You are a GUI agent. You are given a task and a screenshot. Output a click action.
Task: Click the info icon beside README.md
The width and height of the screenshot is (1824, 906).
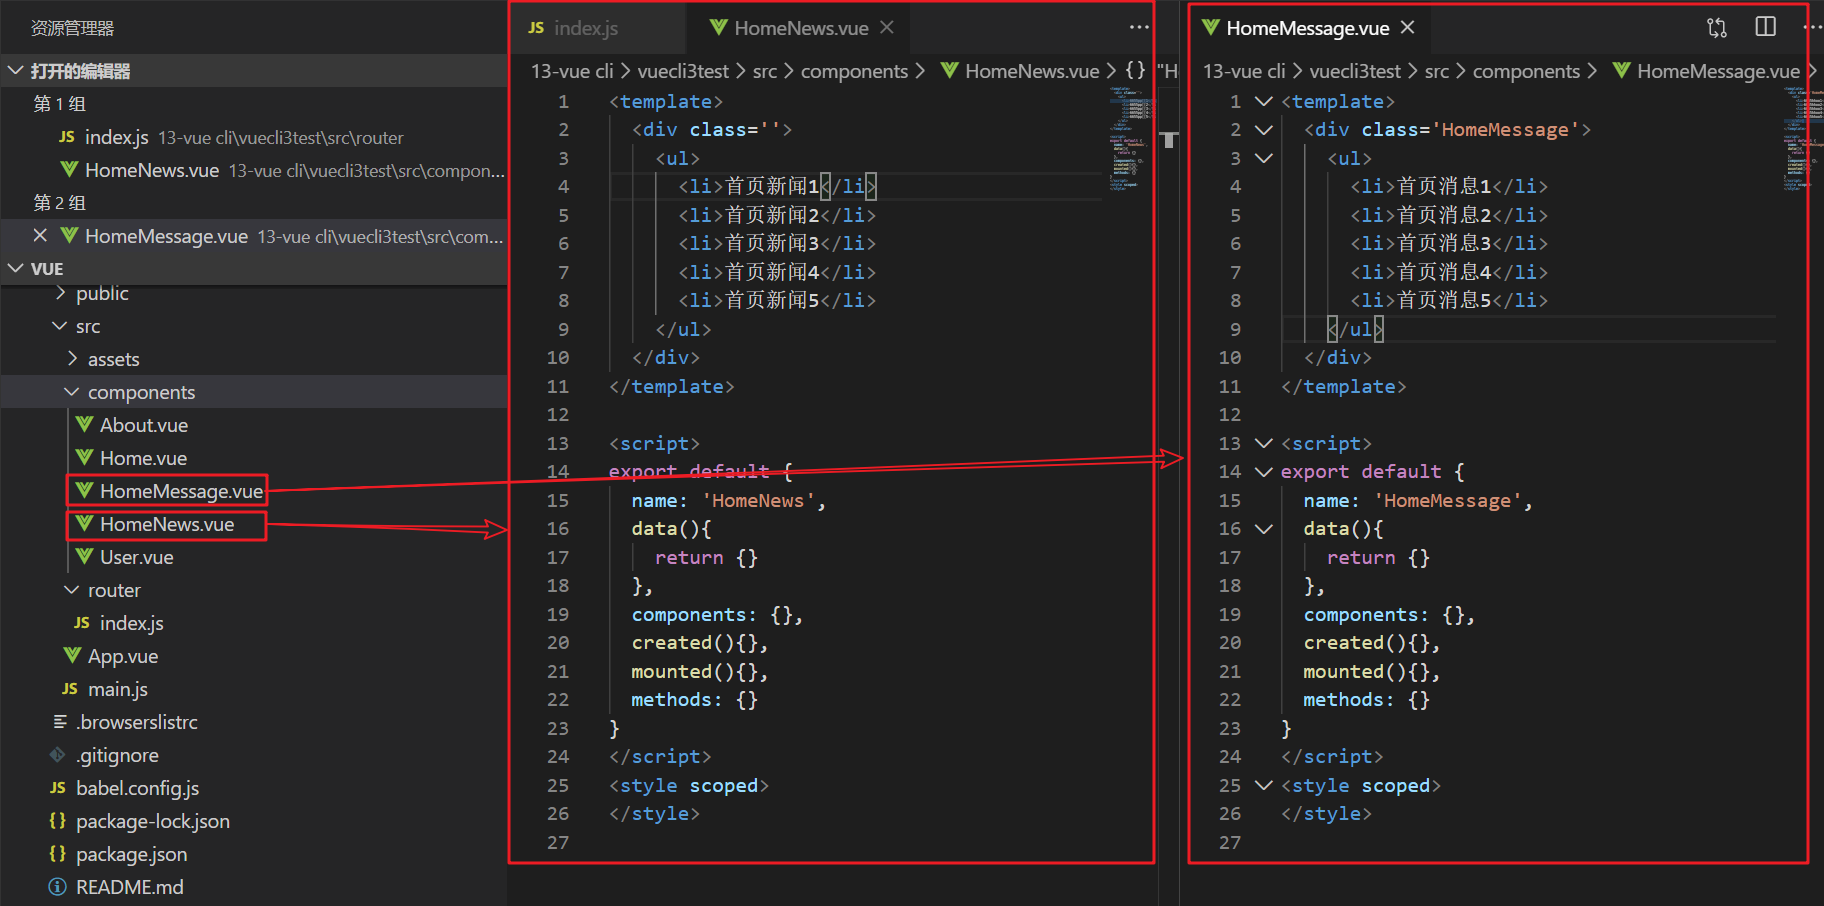coord(58,887)
